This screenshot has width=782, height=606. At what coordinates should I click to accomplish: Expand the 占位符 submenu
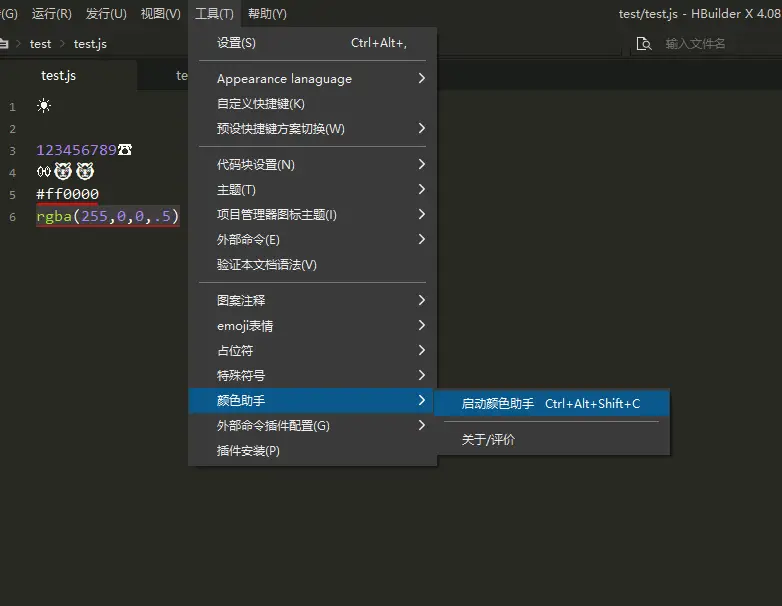pos(313,351)
